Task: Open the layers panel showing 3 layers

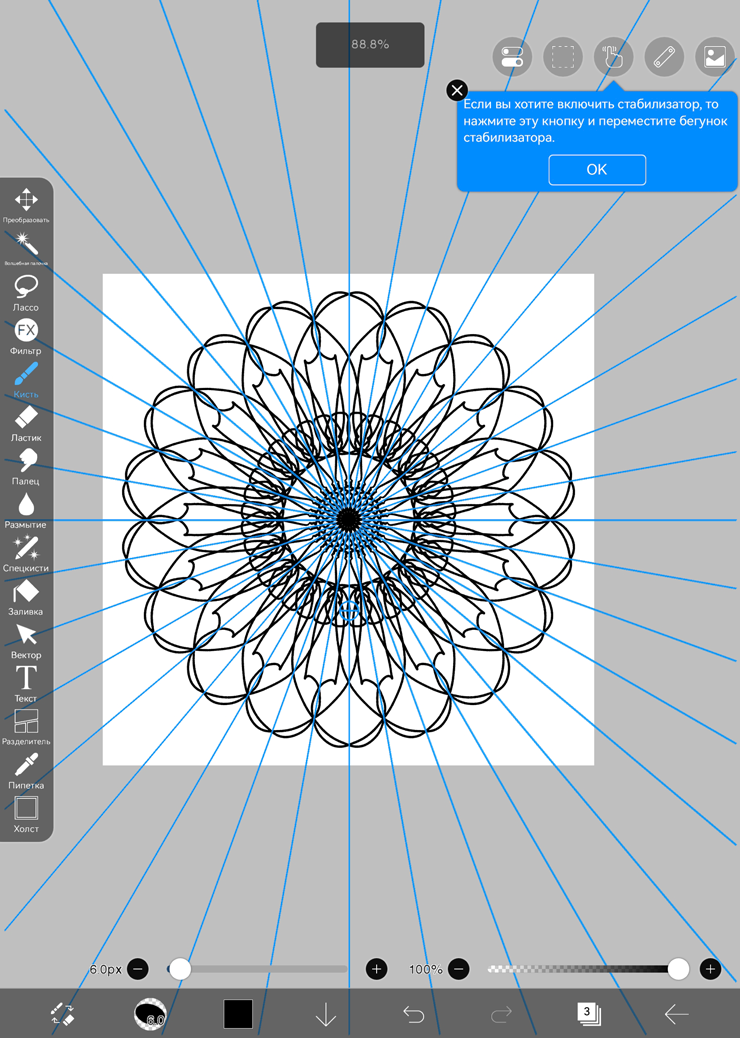Action: pos(588,1014)
